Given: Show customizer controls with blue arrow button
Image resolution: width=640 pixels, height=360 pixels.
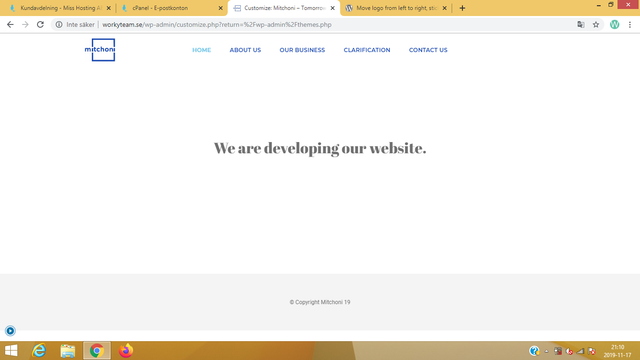Looking at the screenshot, I should coord(10,331).
